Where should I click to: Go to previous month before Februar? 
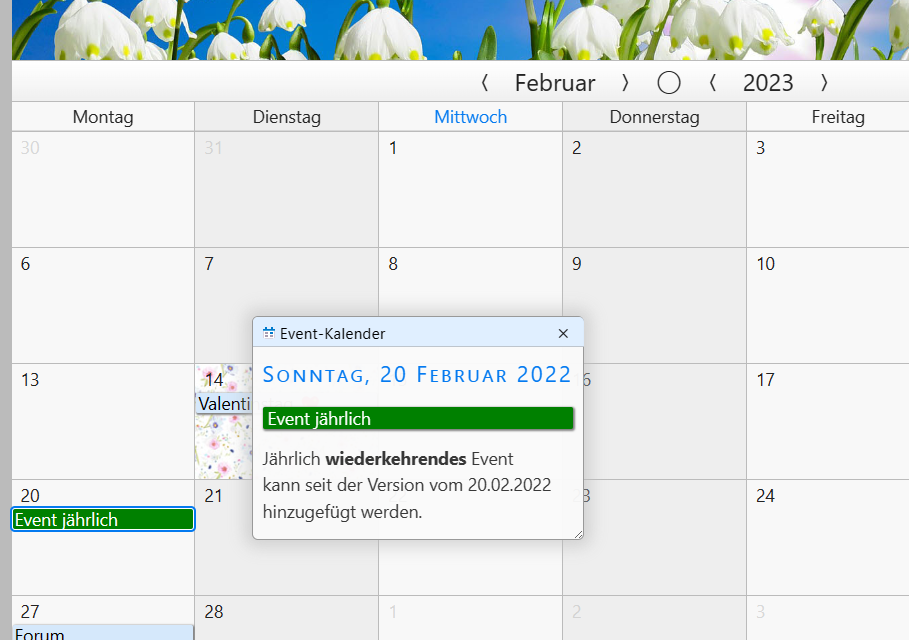click(x=485, y=83)
